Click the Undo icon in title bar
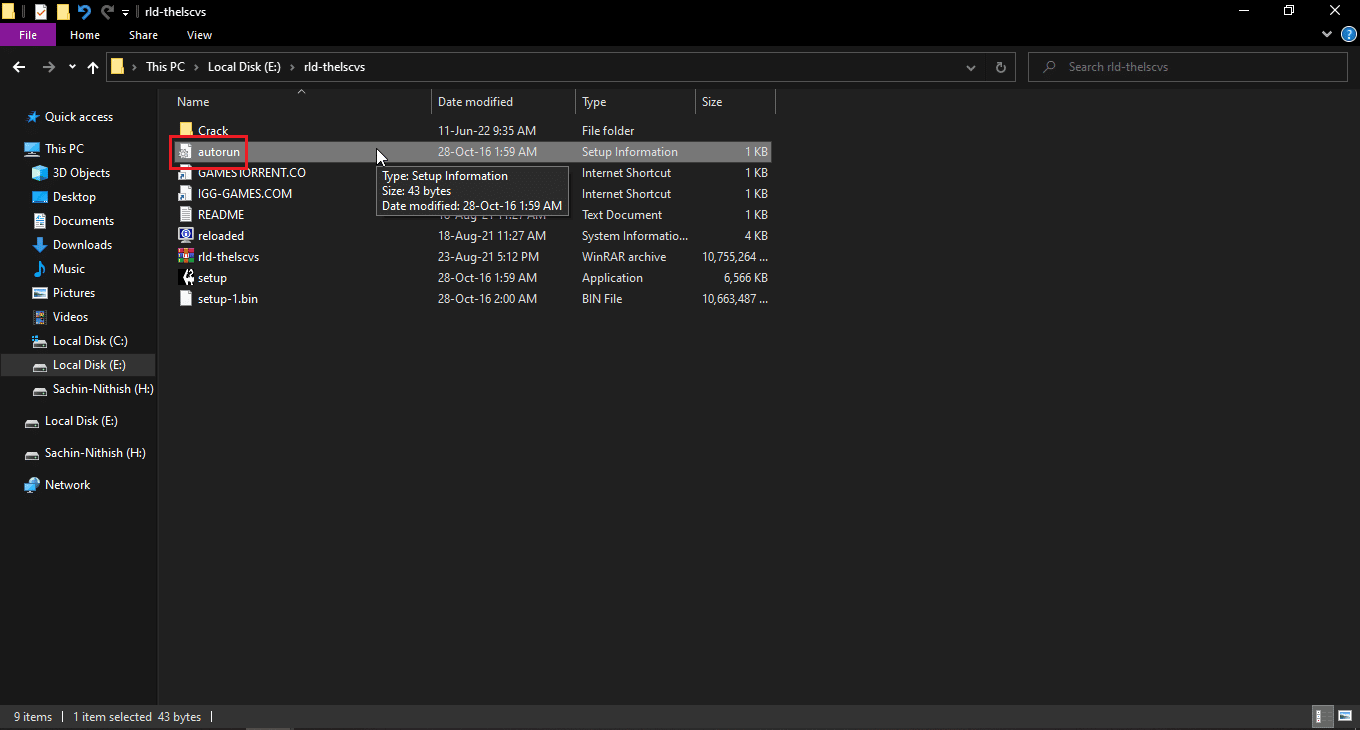The image size is (1360, 730). coord(84,12)
